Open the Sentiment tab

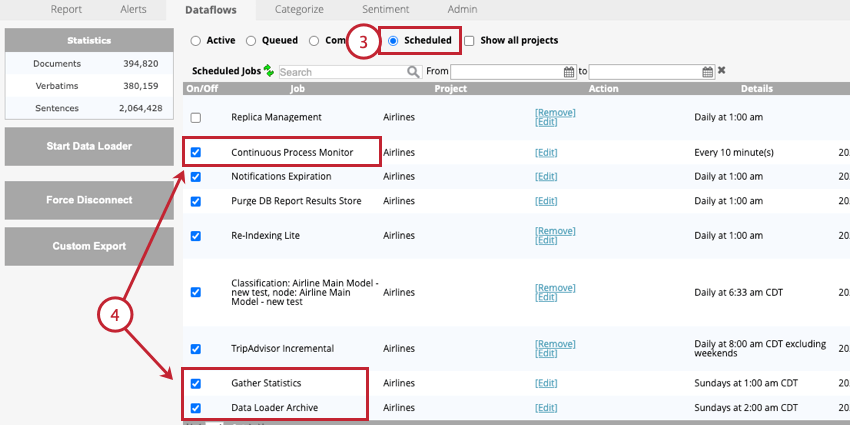click(385, 9)
